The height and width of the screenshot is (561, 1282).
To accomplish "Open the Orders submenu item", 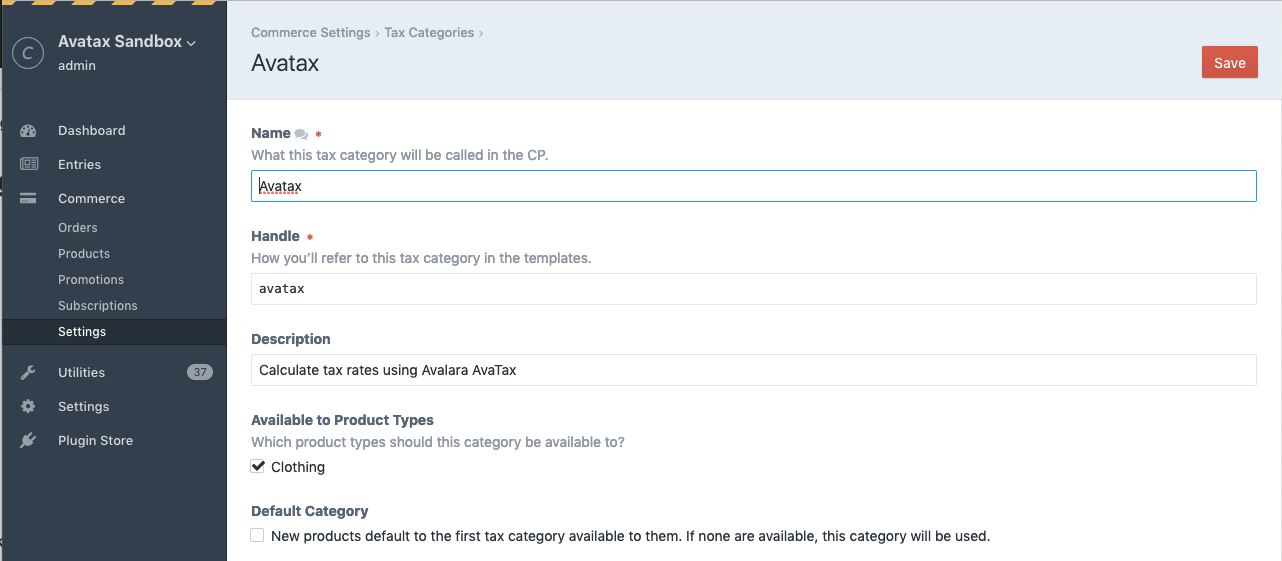I will pos(78,228).
